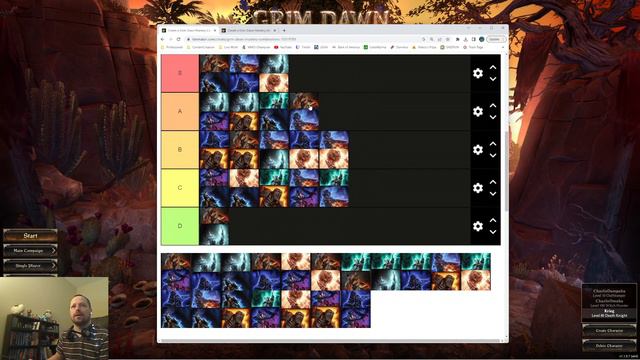Open settings gear for the S tier row
Image resolution: width=640 pixels, height=360 pixels.
[478, 73]
